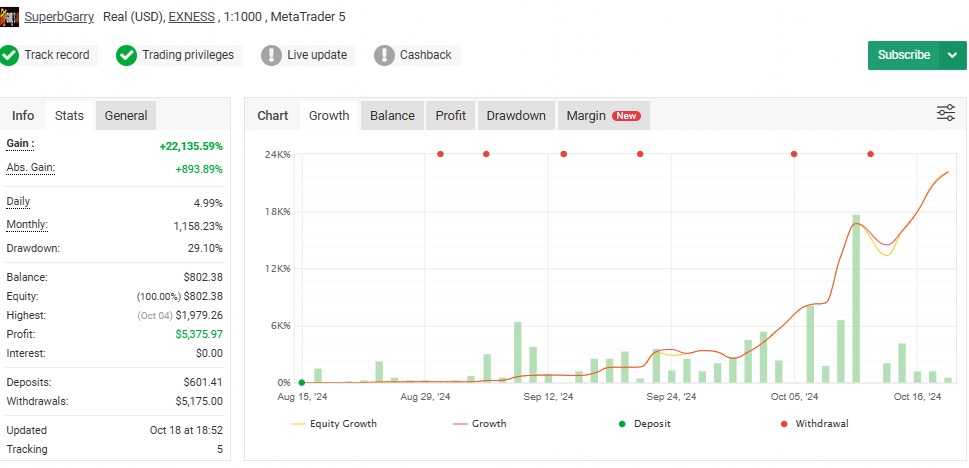Click the green deposit dot at Aug 15
Viewport: 969px width, 468px height.
302,383
